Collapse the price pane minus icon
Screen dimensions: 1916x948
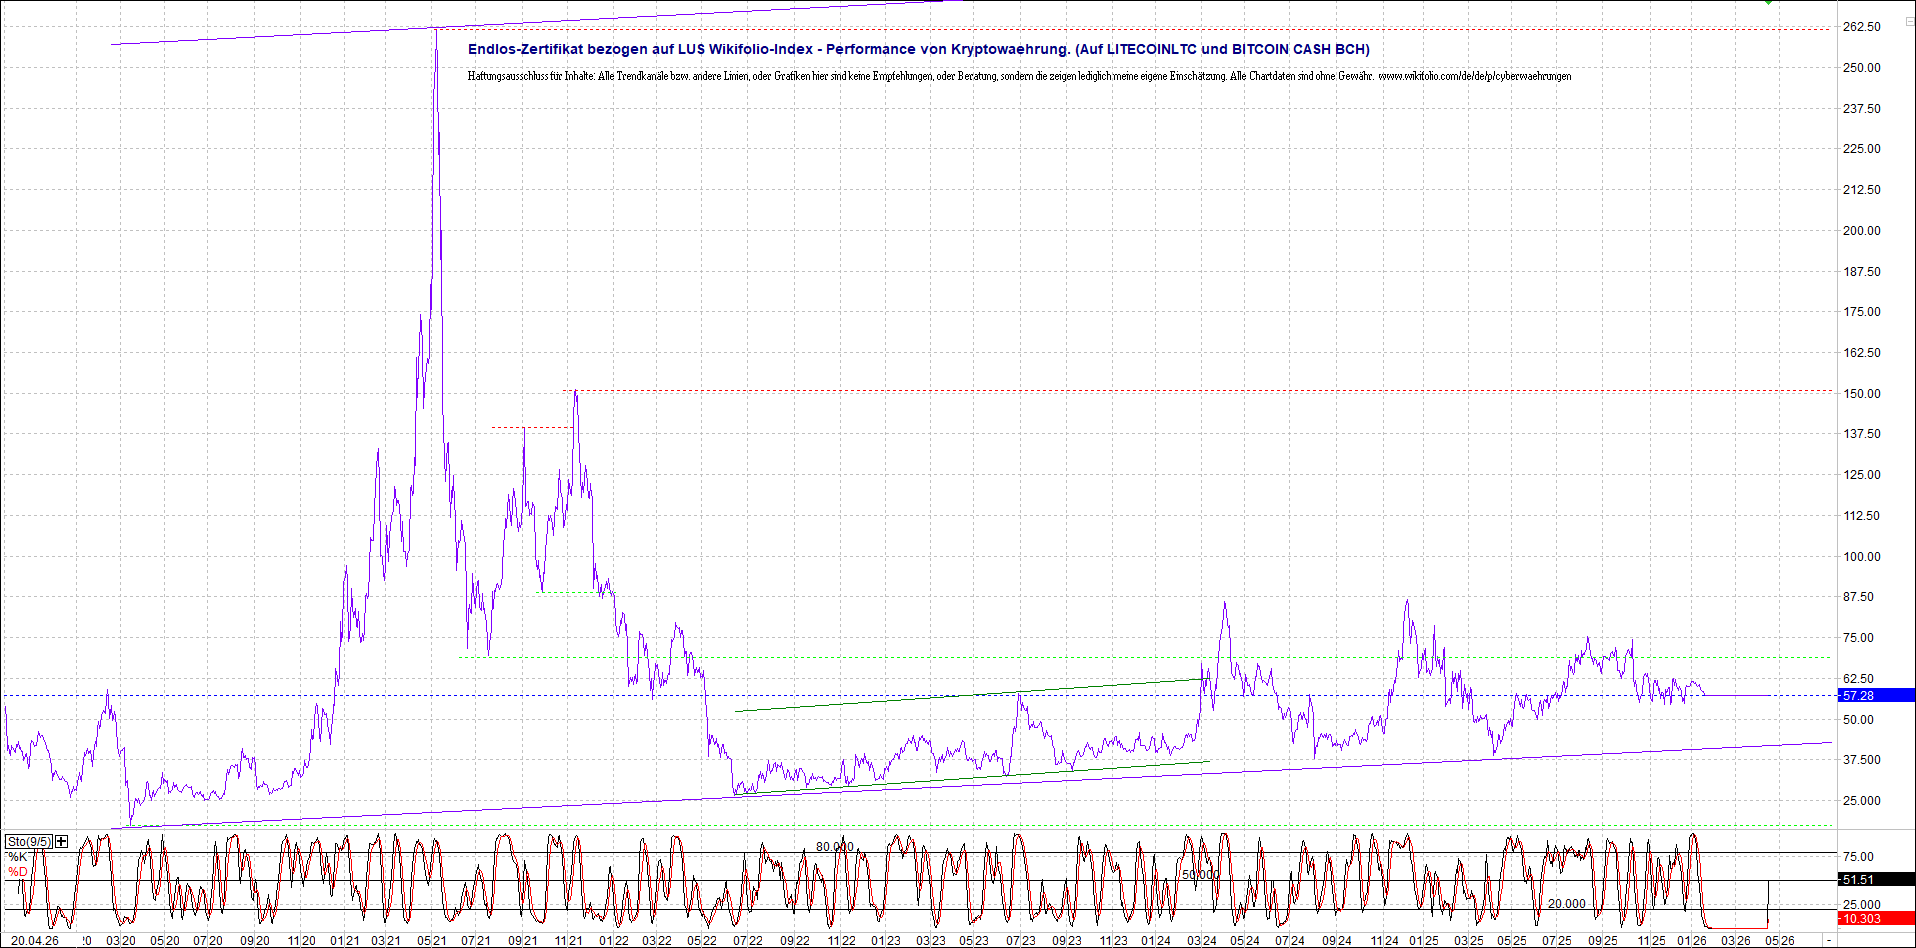(1908, 21)
